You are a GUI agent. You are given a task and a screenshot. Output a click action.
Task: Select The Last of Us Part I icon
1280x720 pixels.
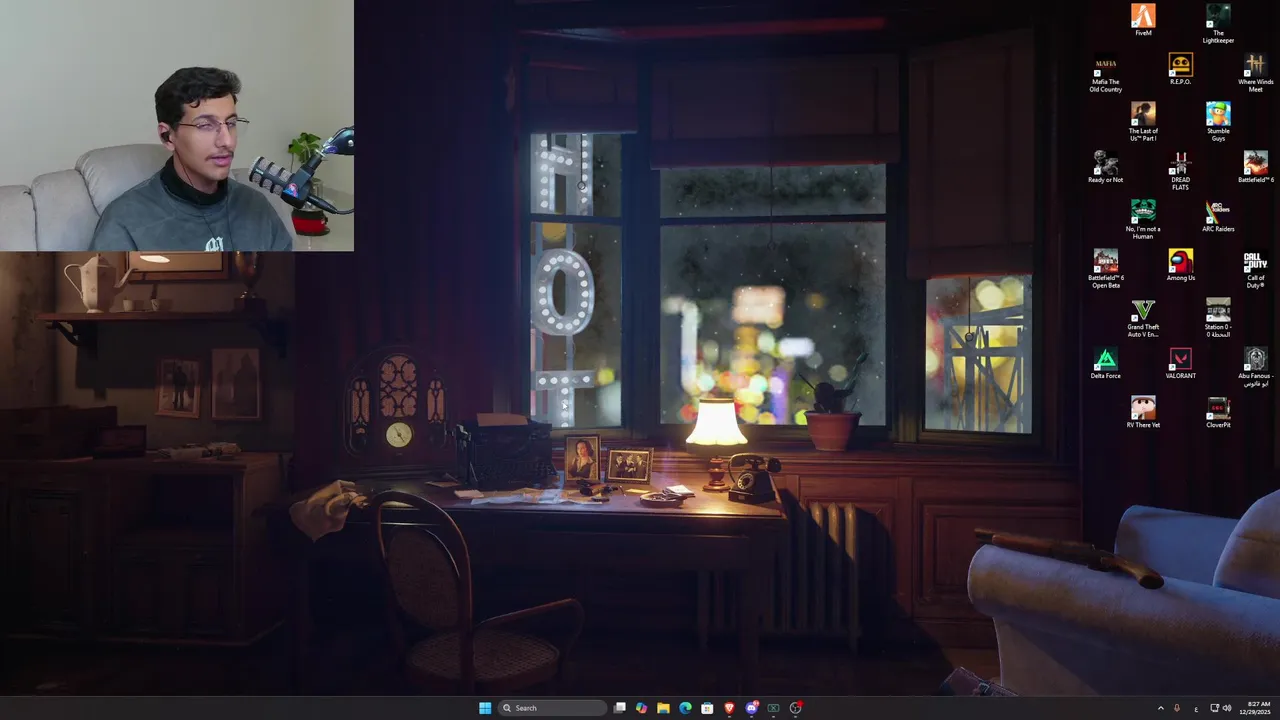point(1143,122)
